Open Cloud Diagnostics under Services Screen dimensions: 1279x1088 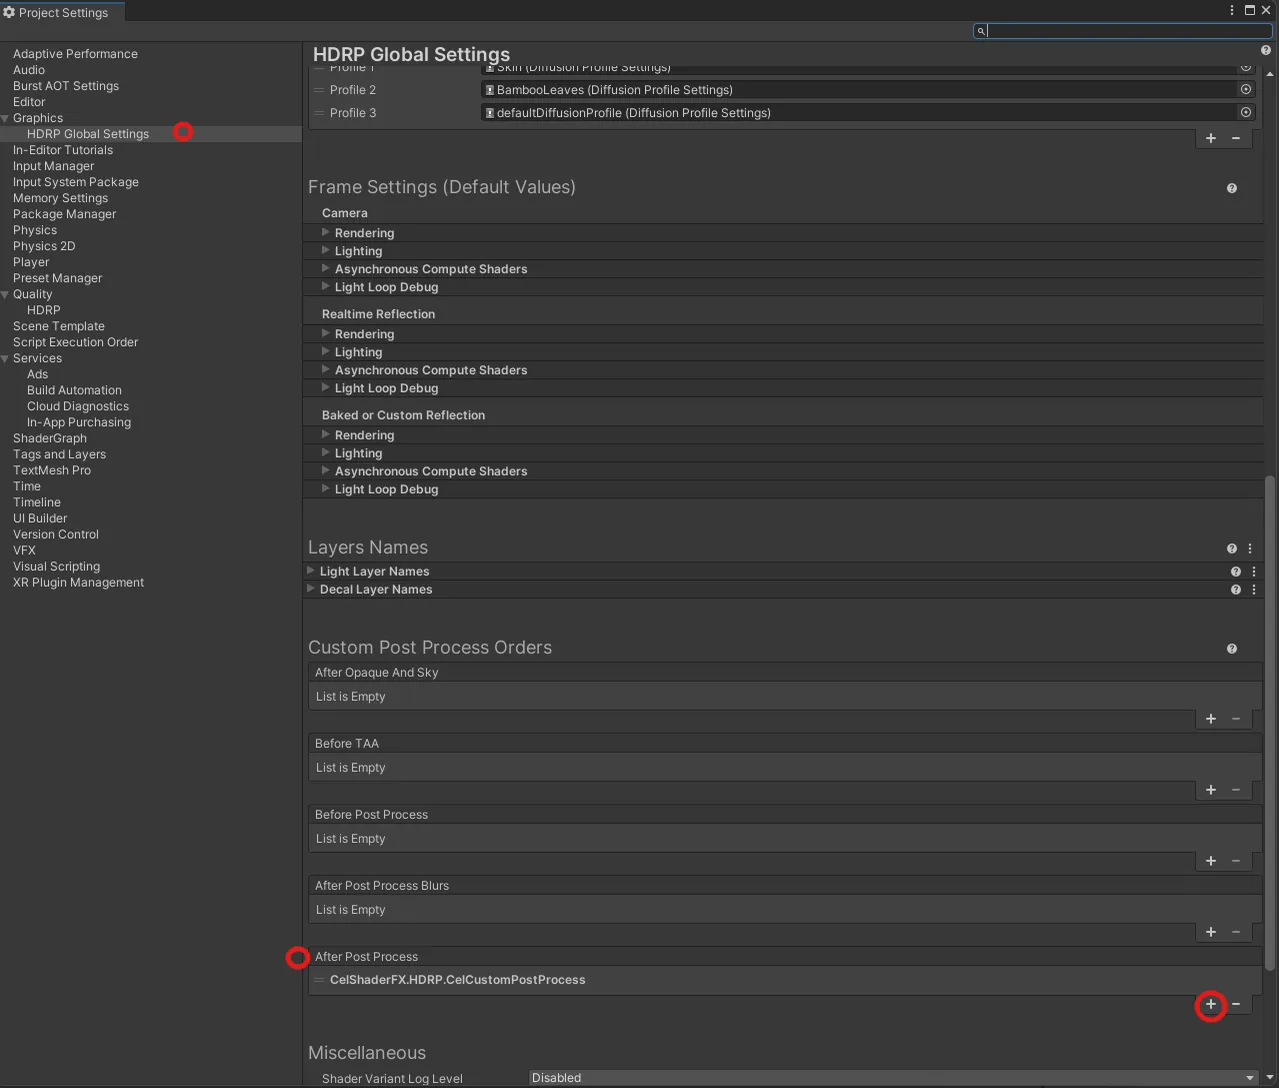click(x=78, y=406)
